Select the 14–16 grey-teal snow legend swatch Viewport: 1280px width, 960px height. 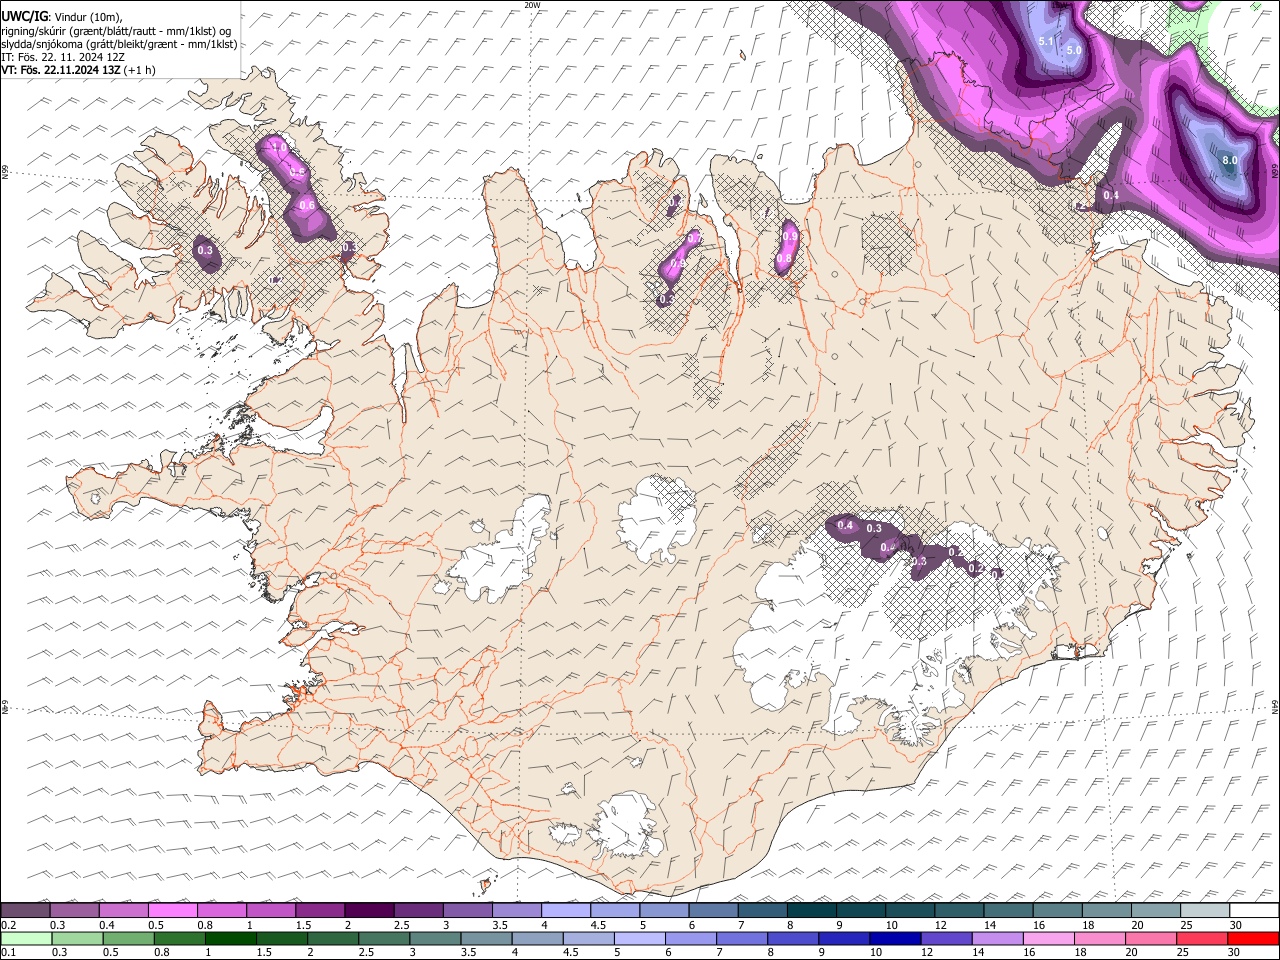1009,911
